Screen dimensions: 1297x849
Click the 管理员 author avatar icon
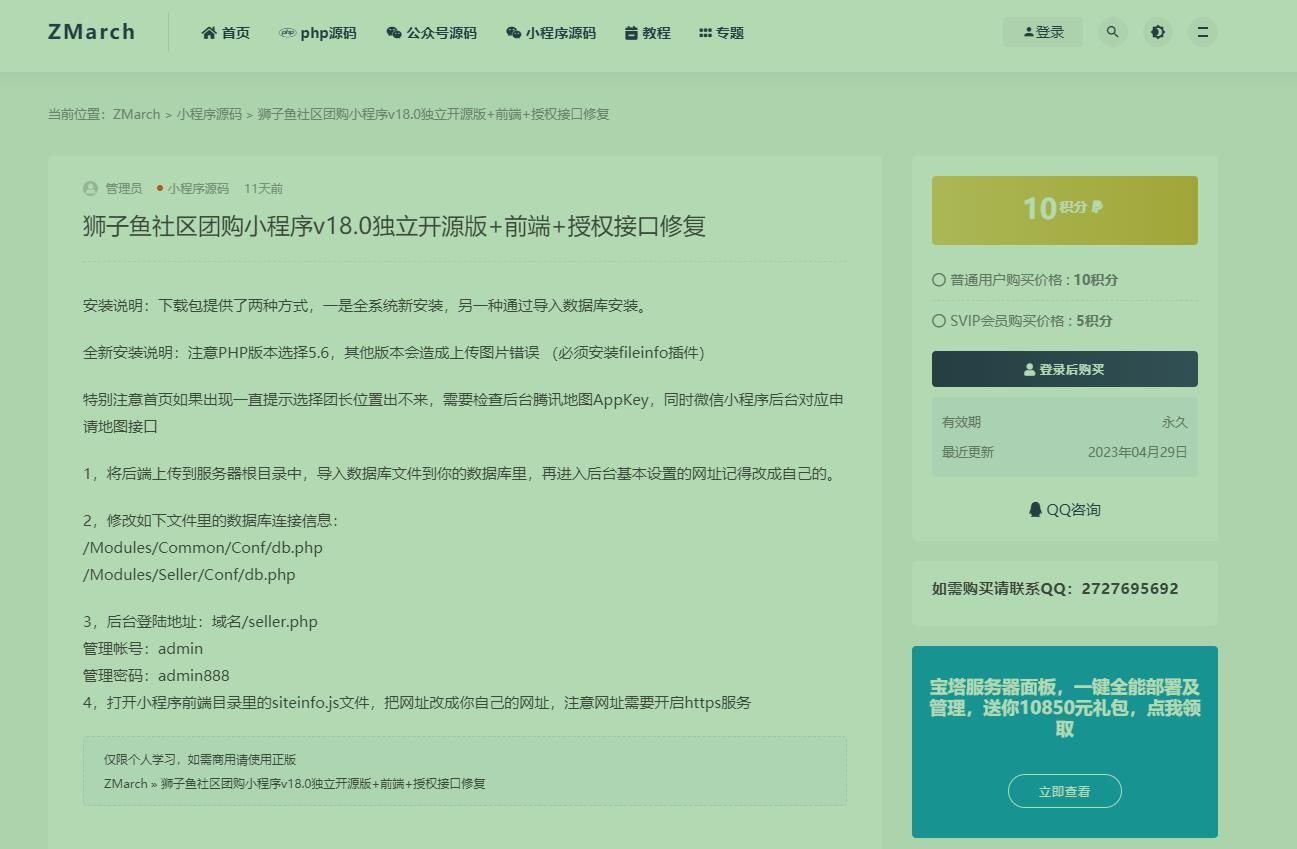90,188
